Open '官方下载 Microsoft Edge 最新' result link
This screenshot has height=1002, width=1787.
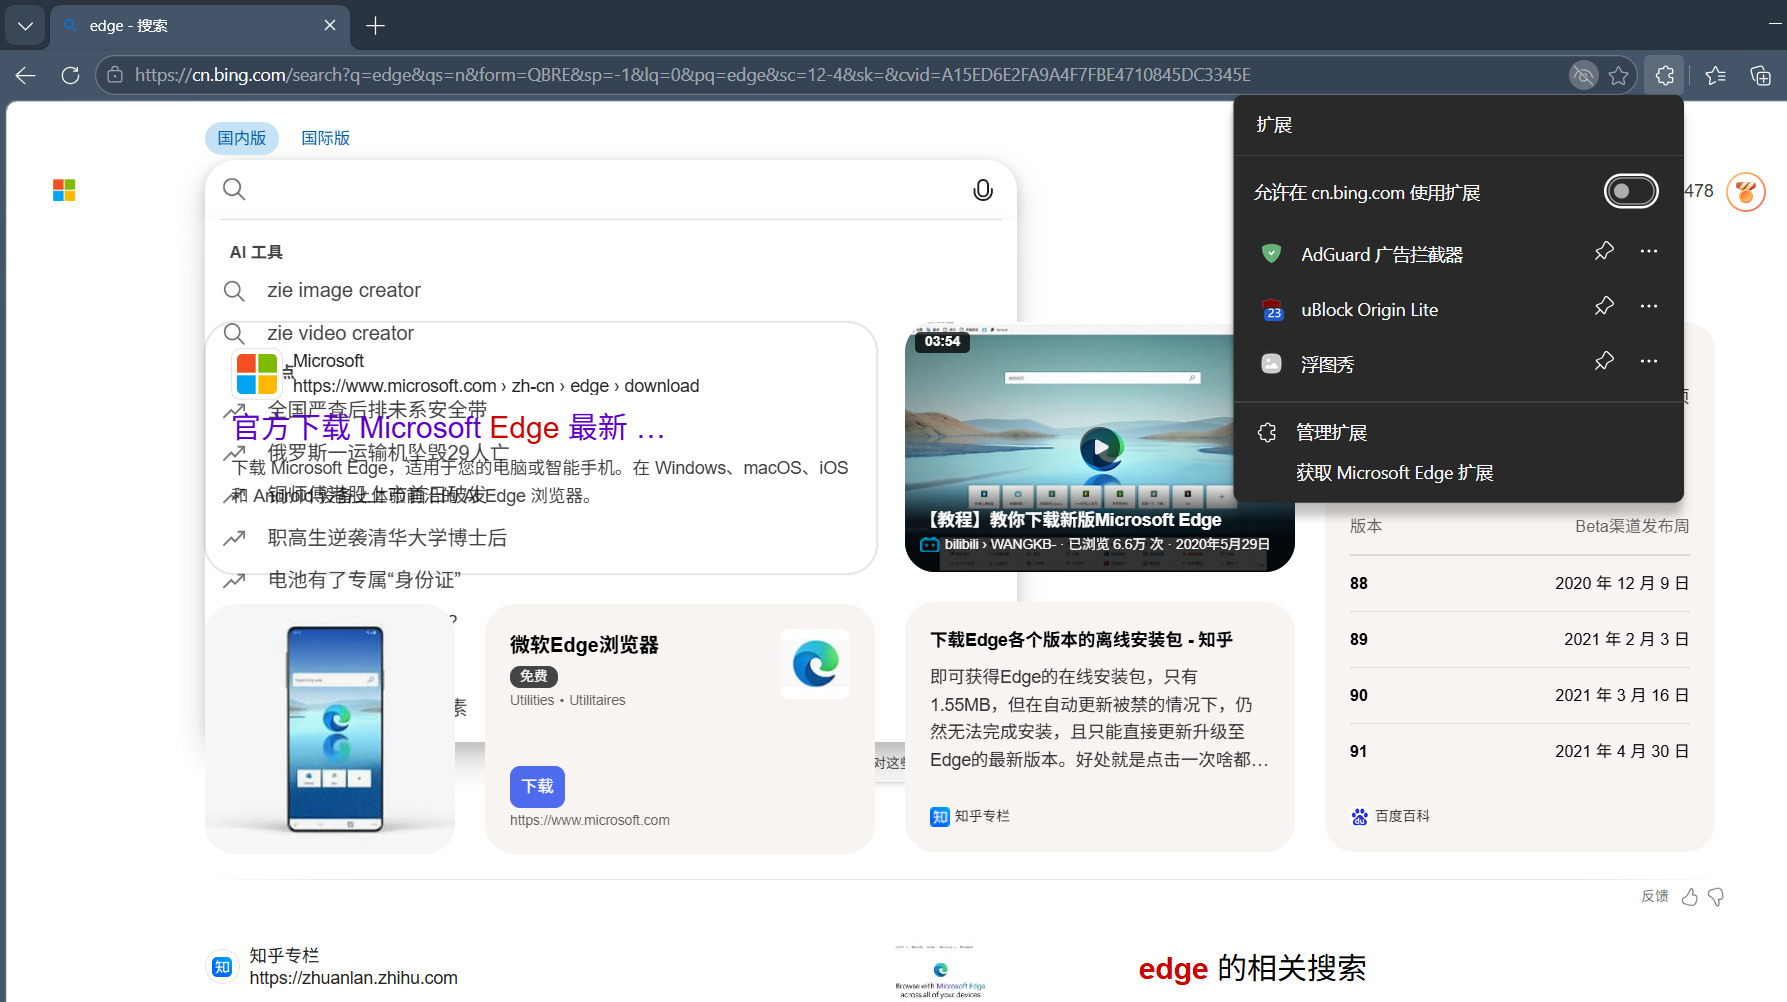pos(449,428)
